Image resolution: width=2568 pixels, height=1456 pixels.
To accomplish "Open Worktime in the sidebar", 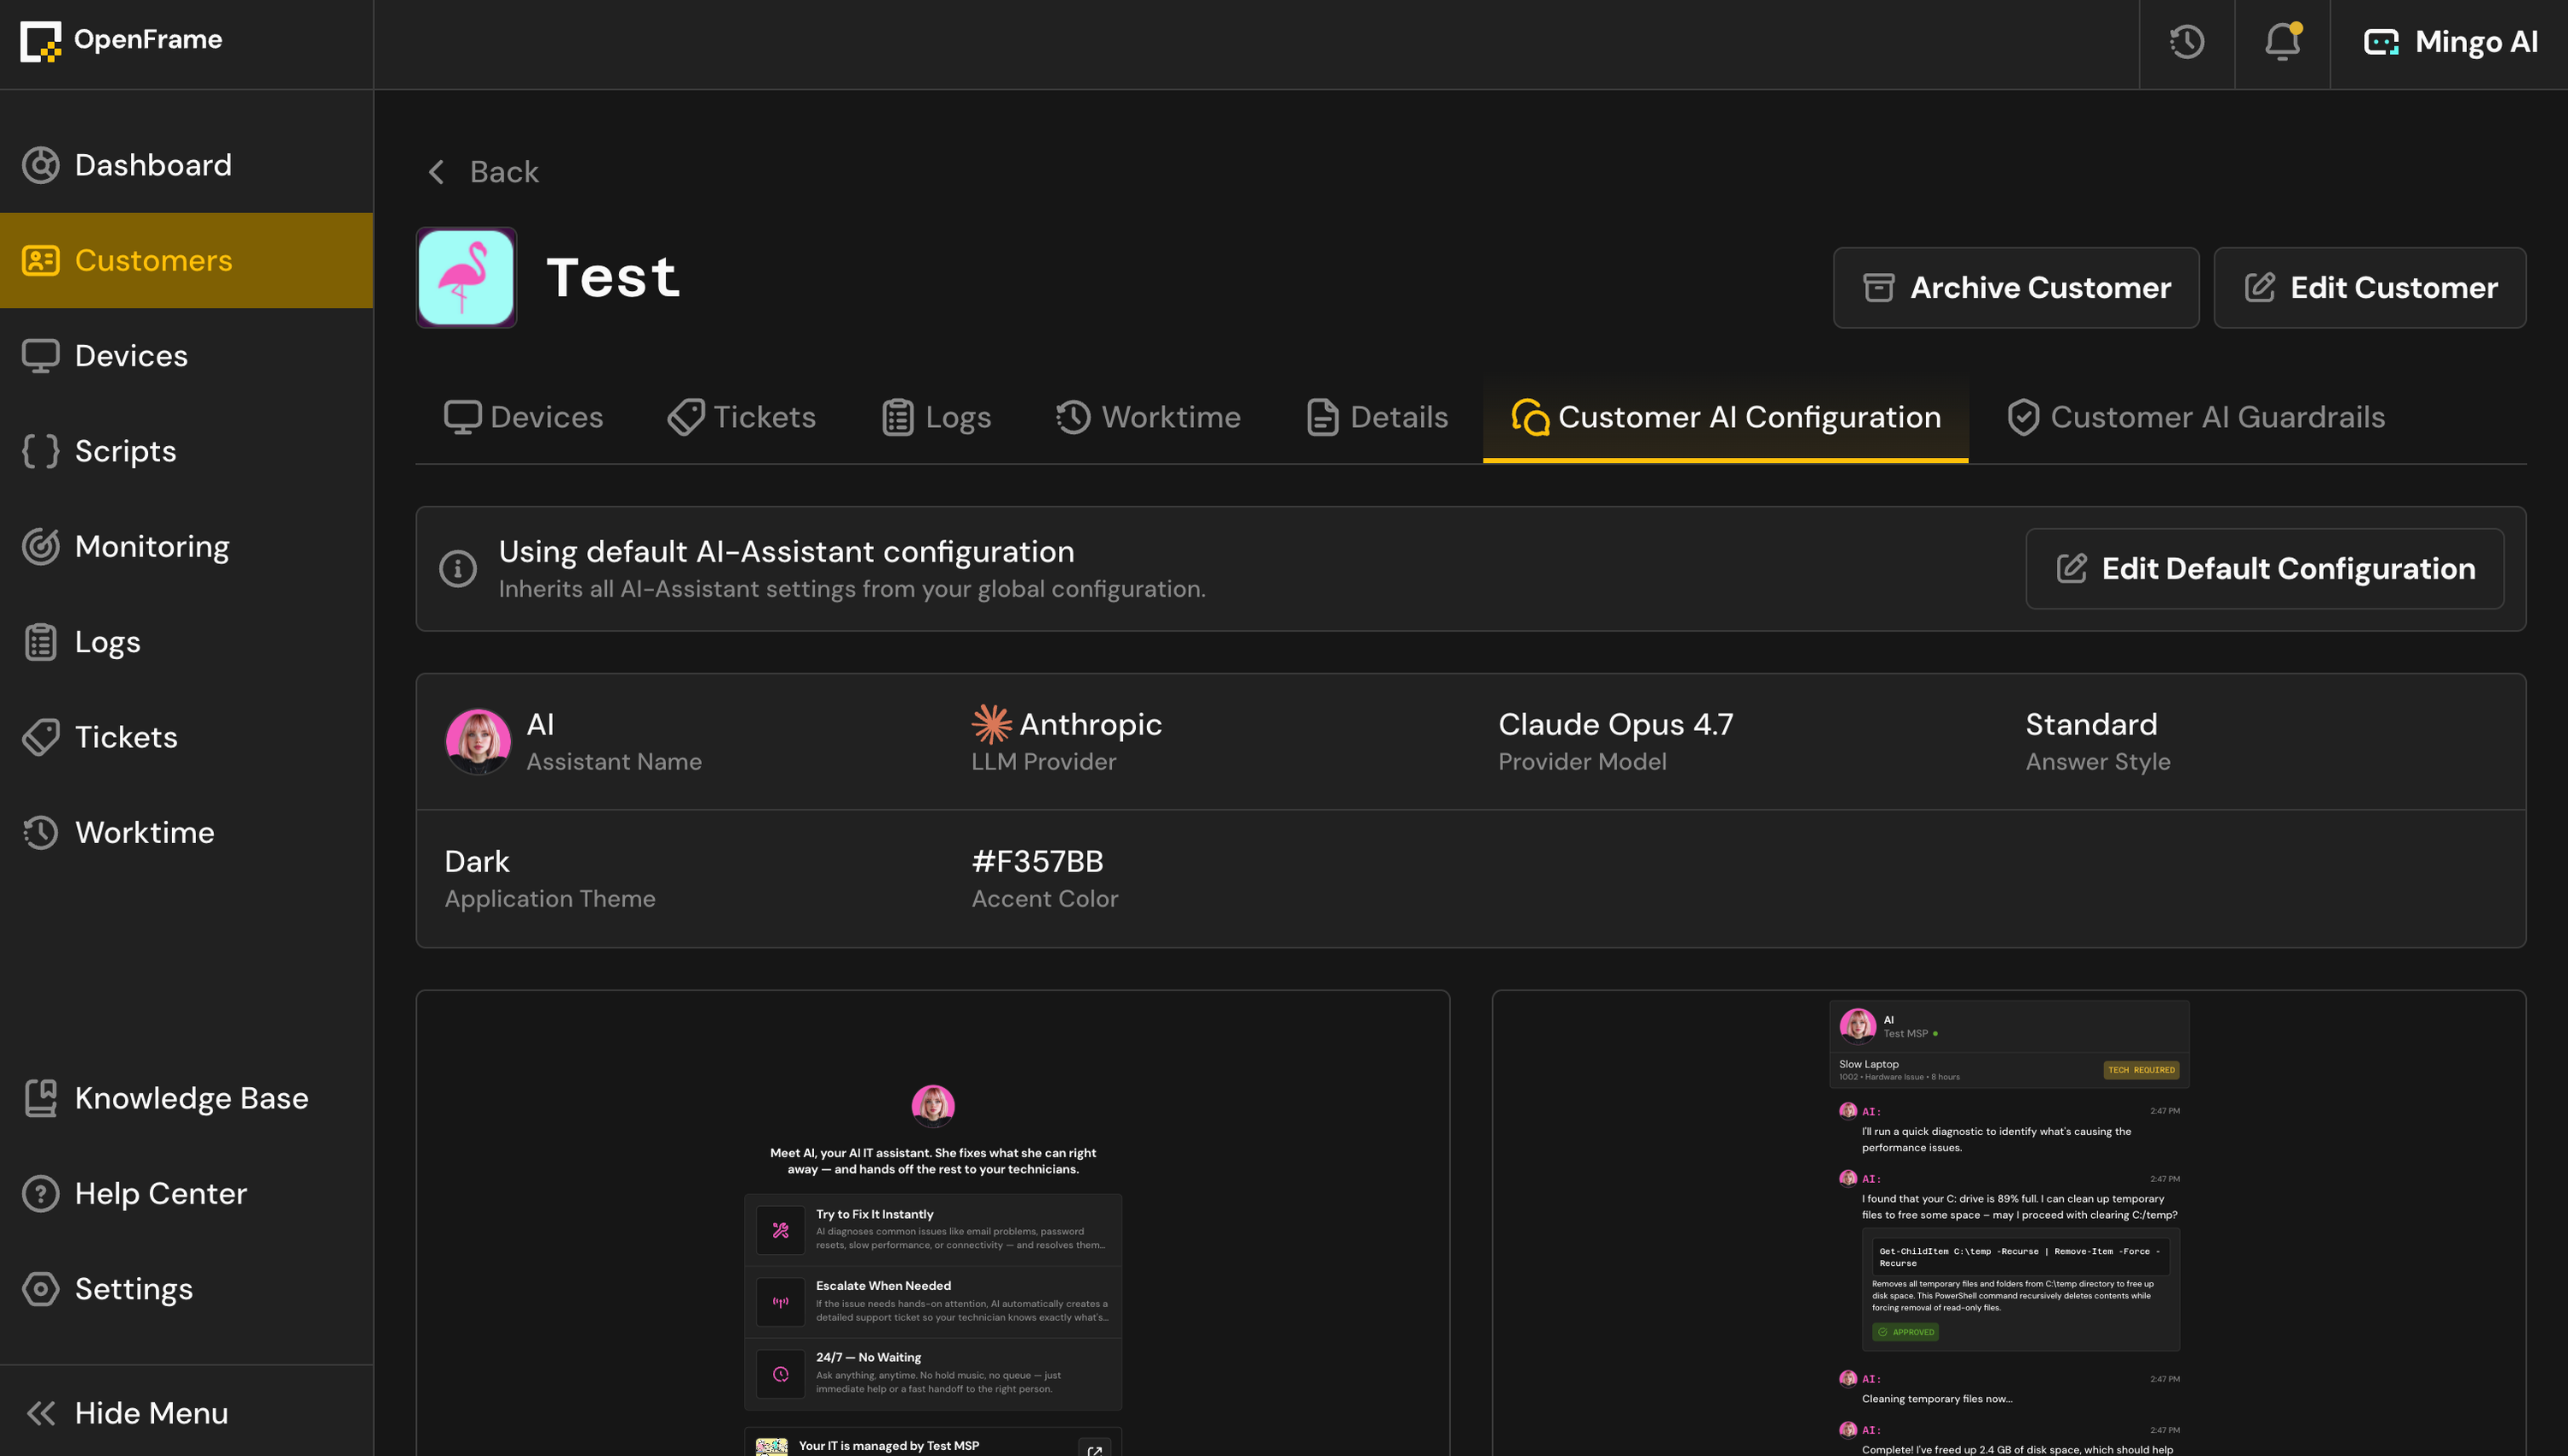I will tap(186, 832).
